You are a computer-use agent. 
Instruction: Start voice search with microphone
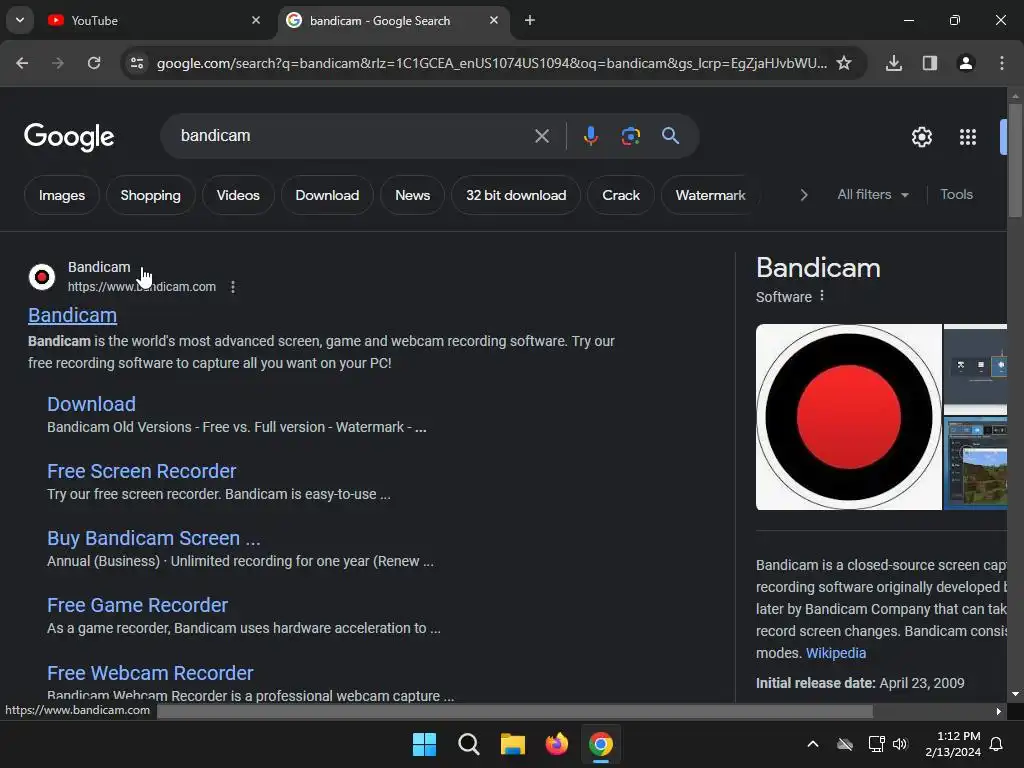[x=590, y=136]
